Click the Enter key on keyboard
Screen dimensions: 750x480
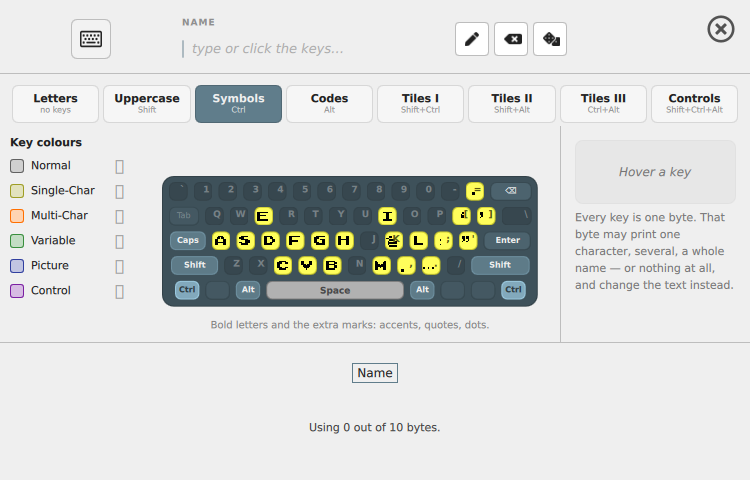point(507,240)
